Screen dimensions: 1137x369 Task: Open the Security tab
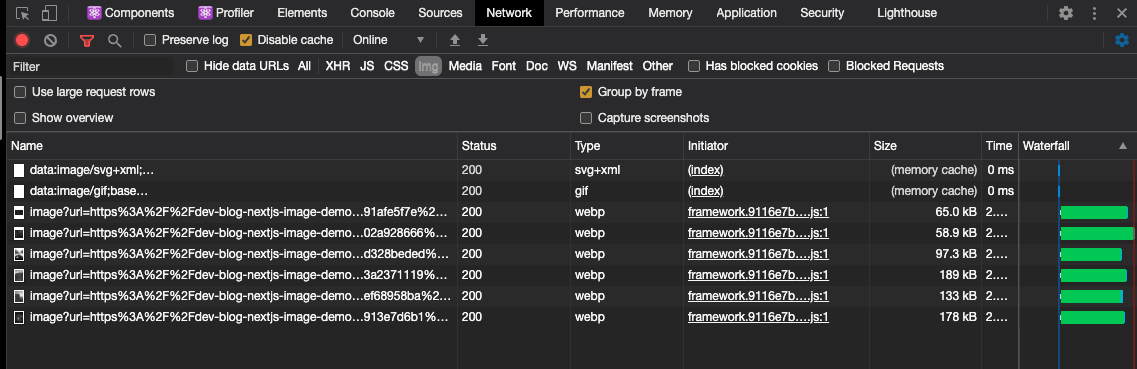[x=822, y=13]
